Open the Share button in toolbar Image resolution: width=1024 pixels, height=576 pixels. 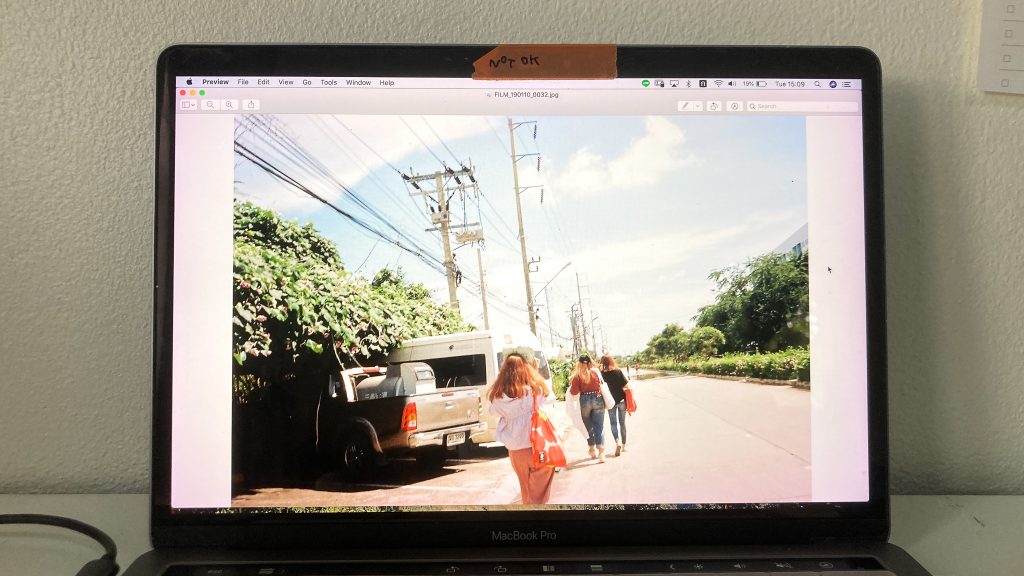point(251,104)
